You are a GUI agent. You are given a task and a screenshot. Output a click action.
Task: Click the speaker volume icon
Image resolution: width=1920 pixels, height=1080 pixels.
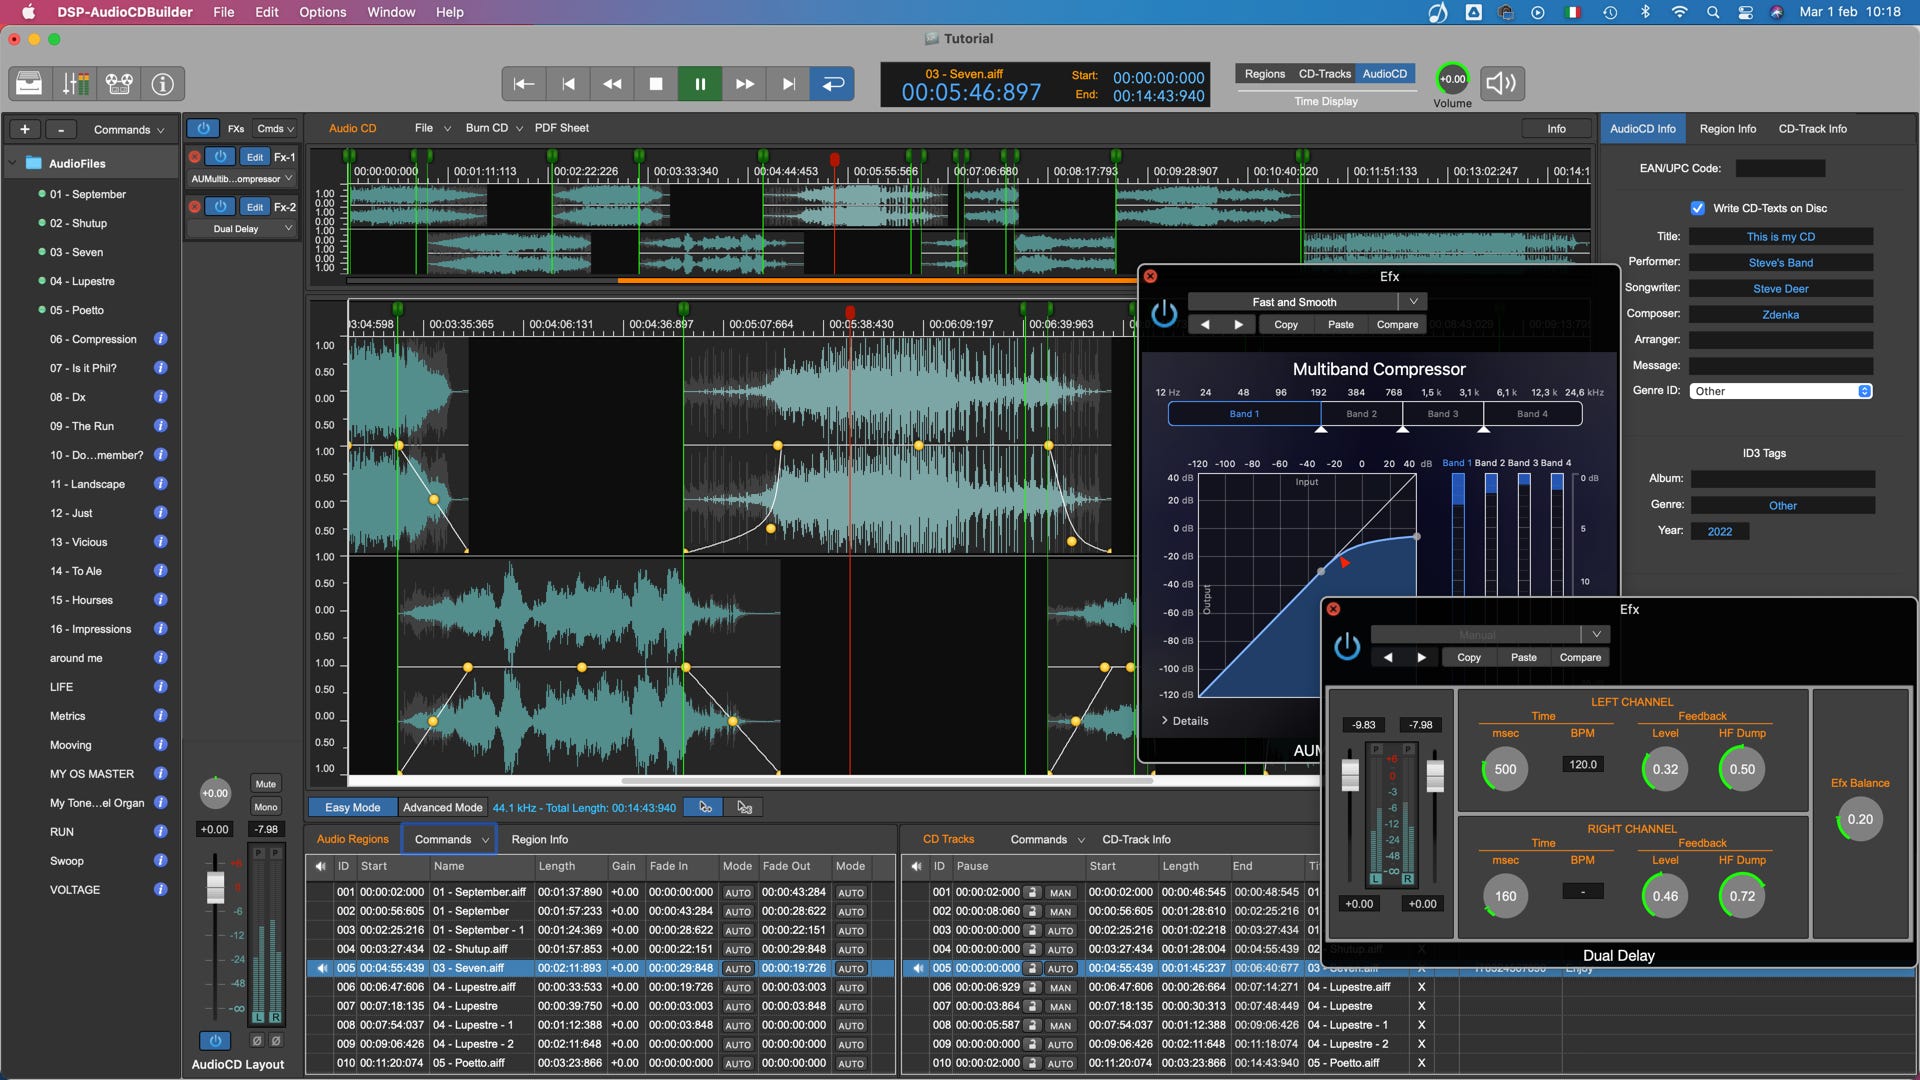click(1501, 83)
